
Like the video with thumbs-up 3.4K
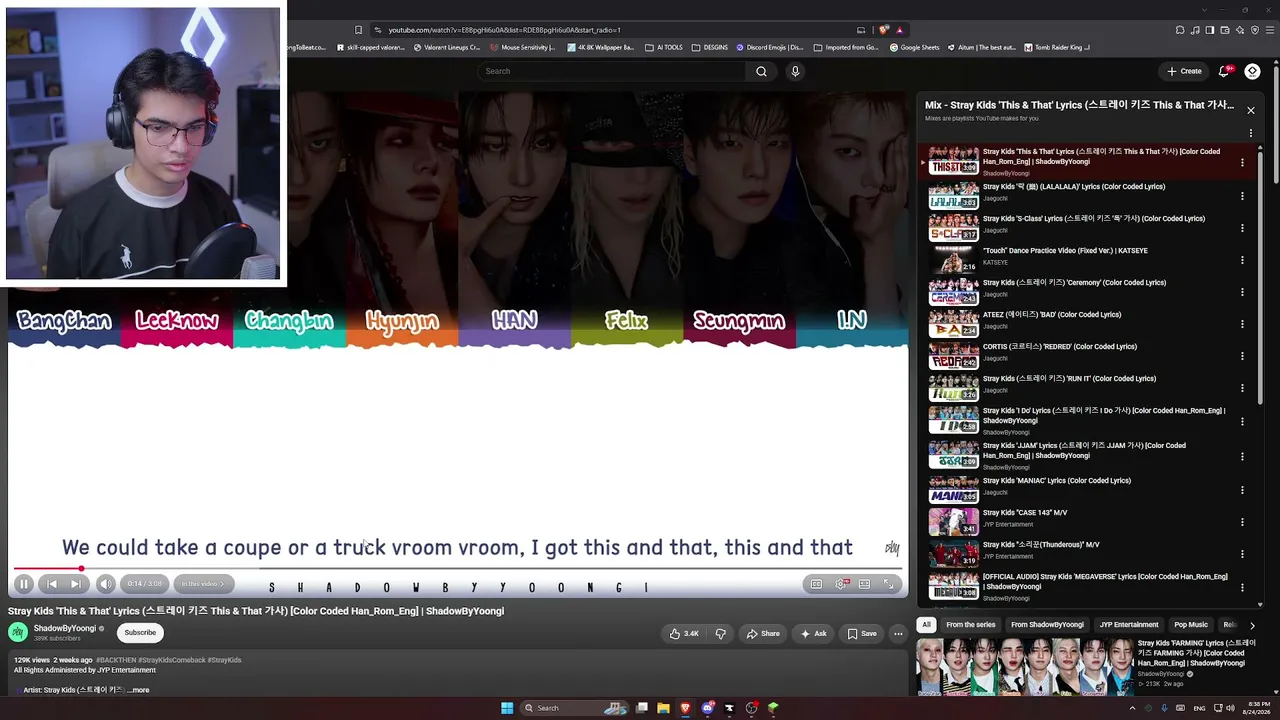[684, 633]
